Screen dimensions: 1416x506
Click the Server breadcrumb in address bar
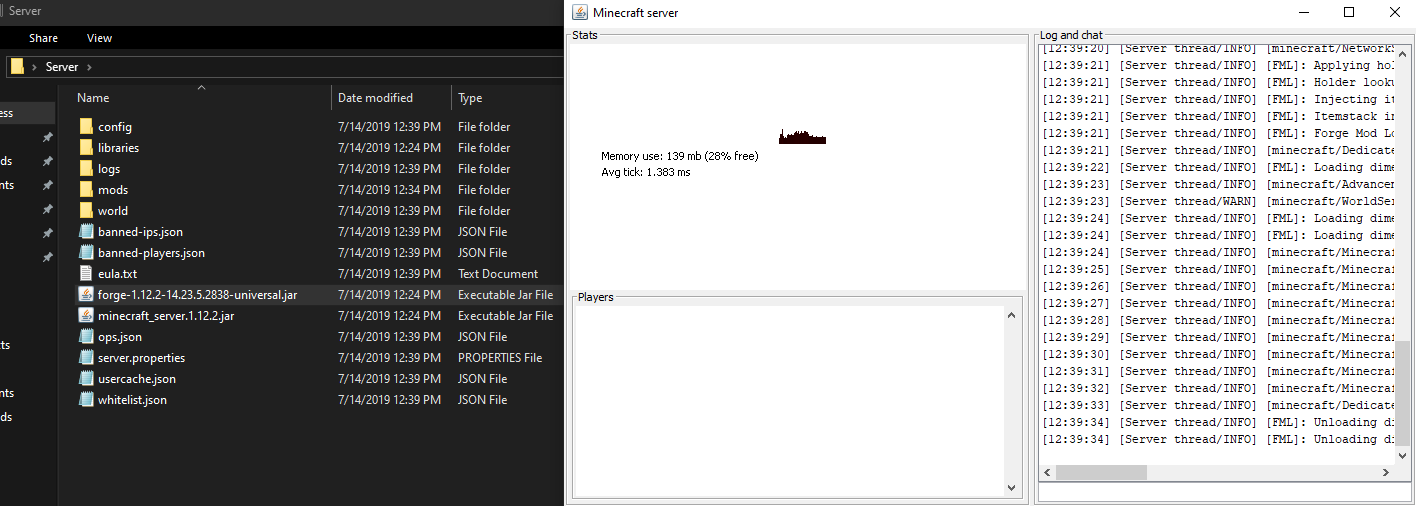62,67
